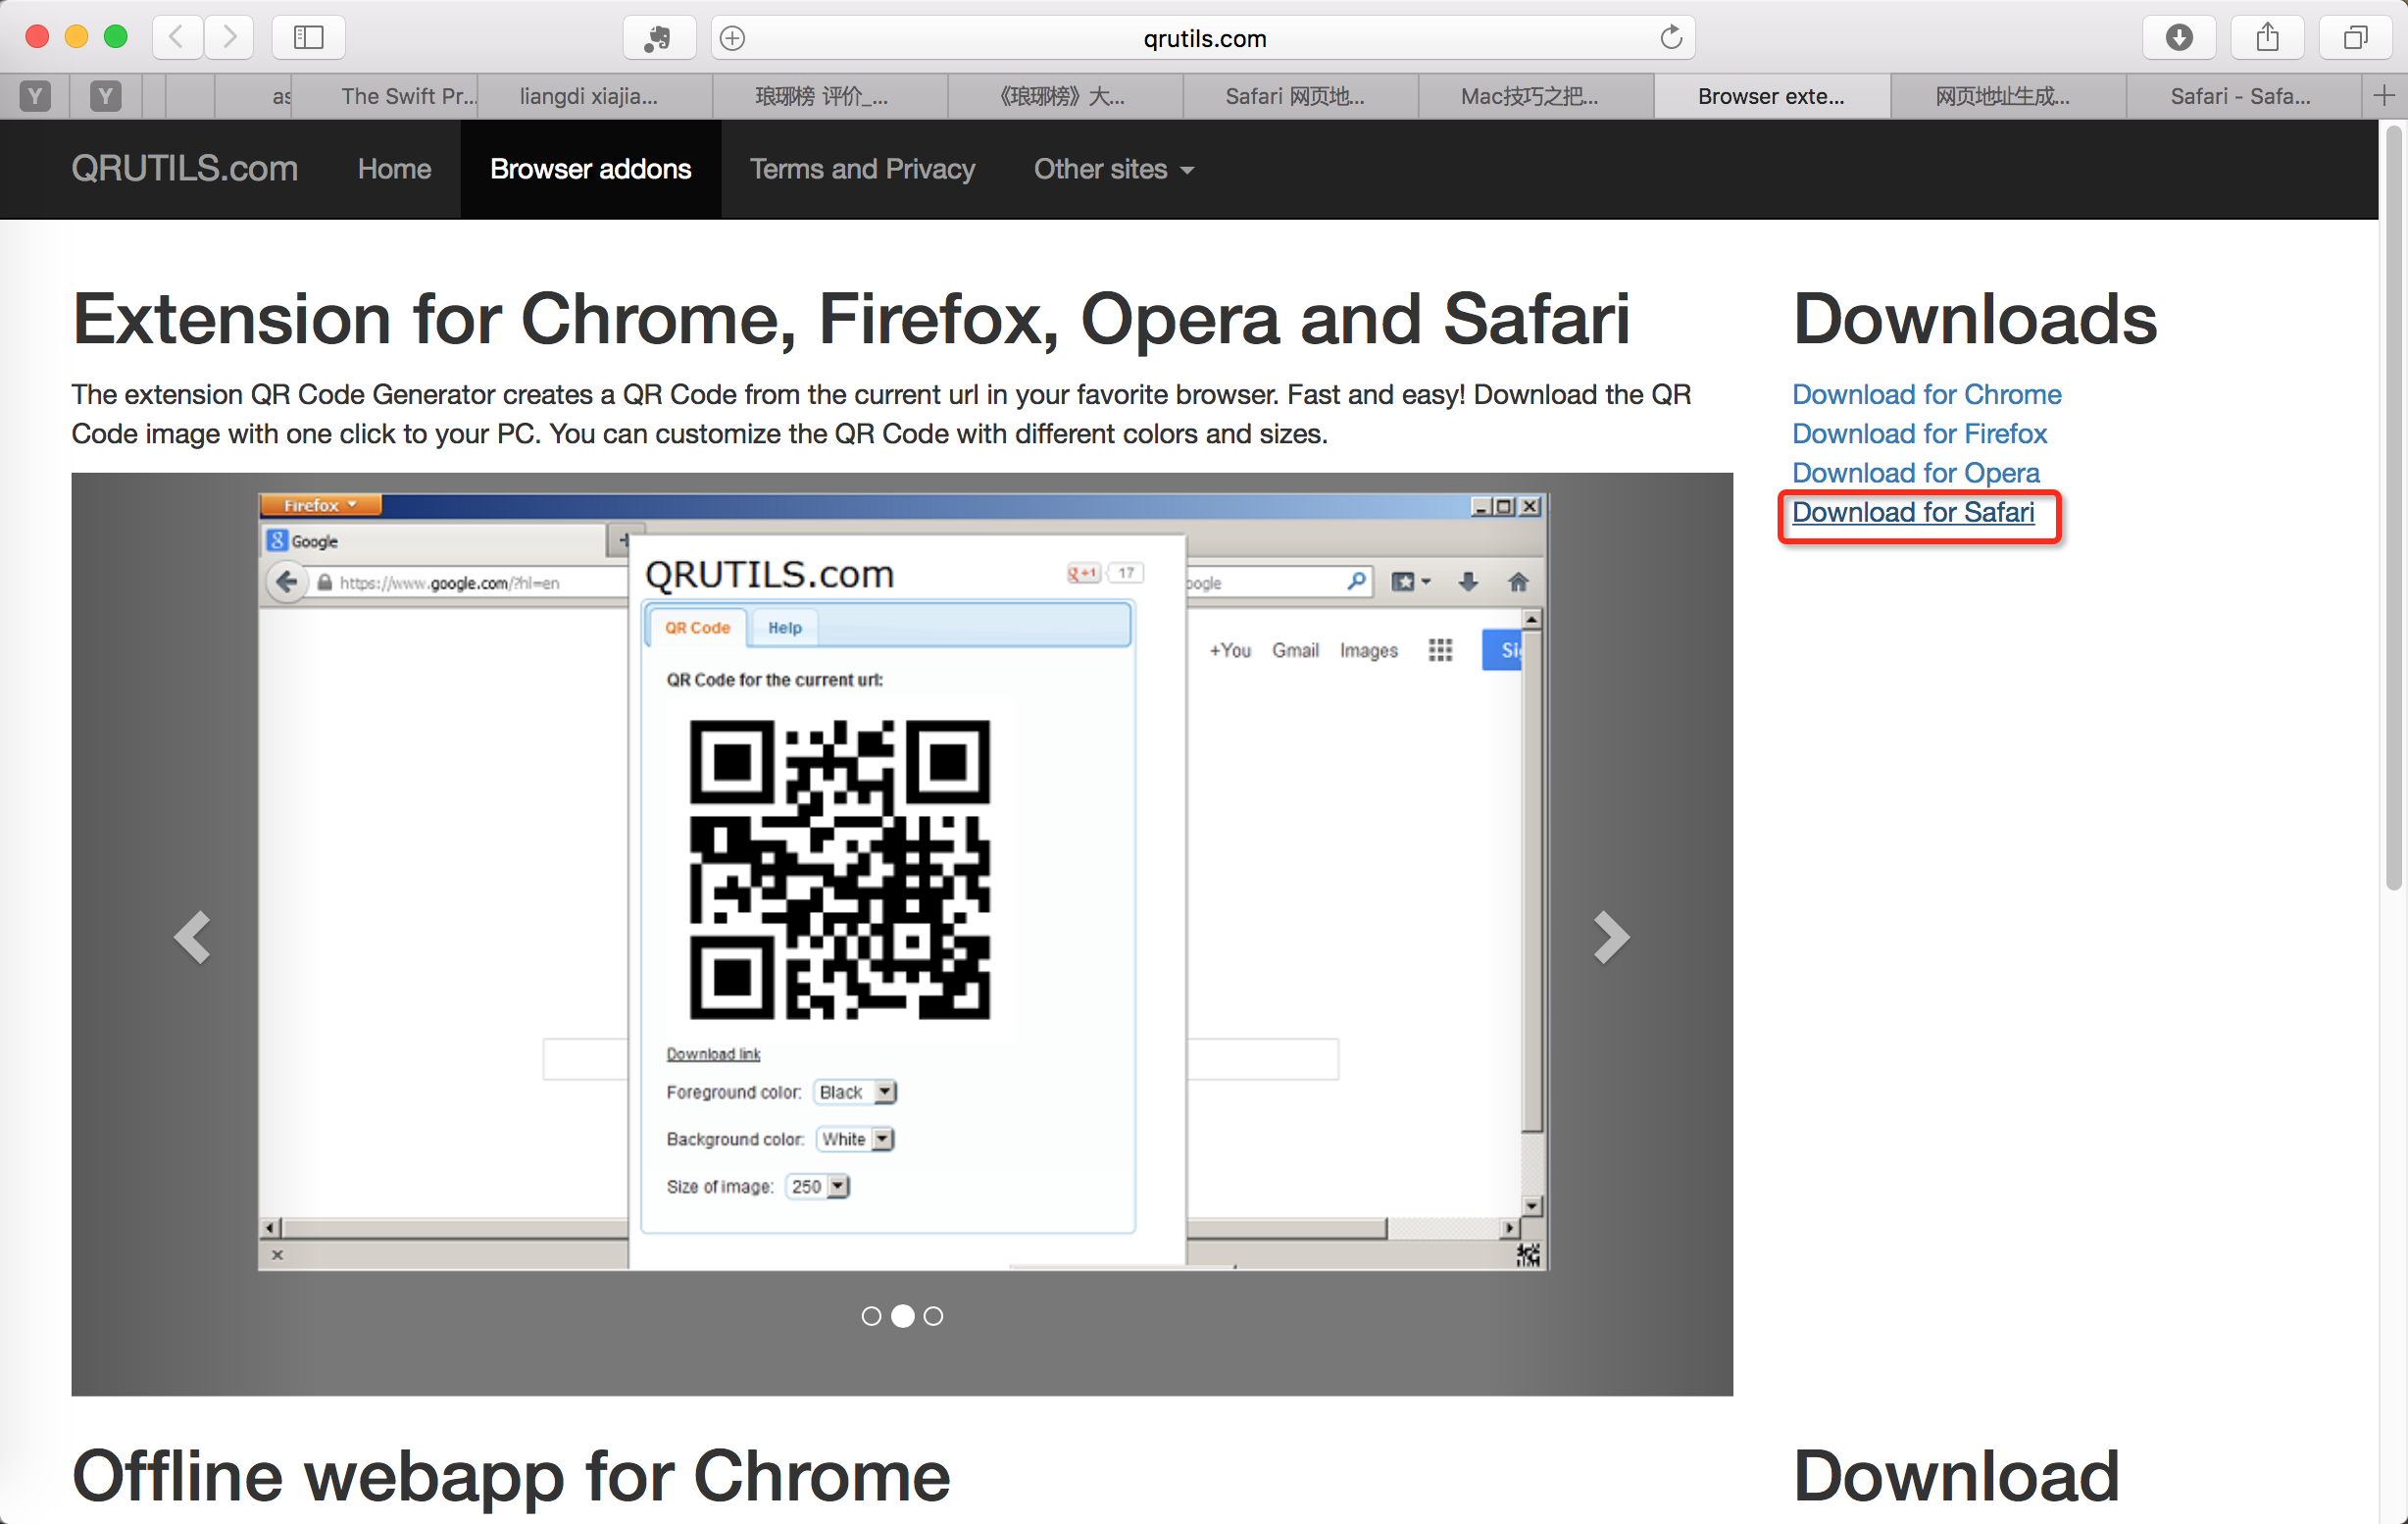Click the add-bookmark plus icon in address bar

(733, 38)
